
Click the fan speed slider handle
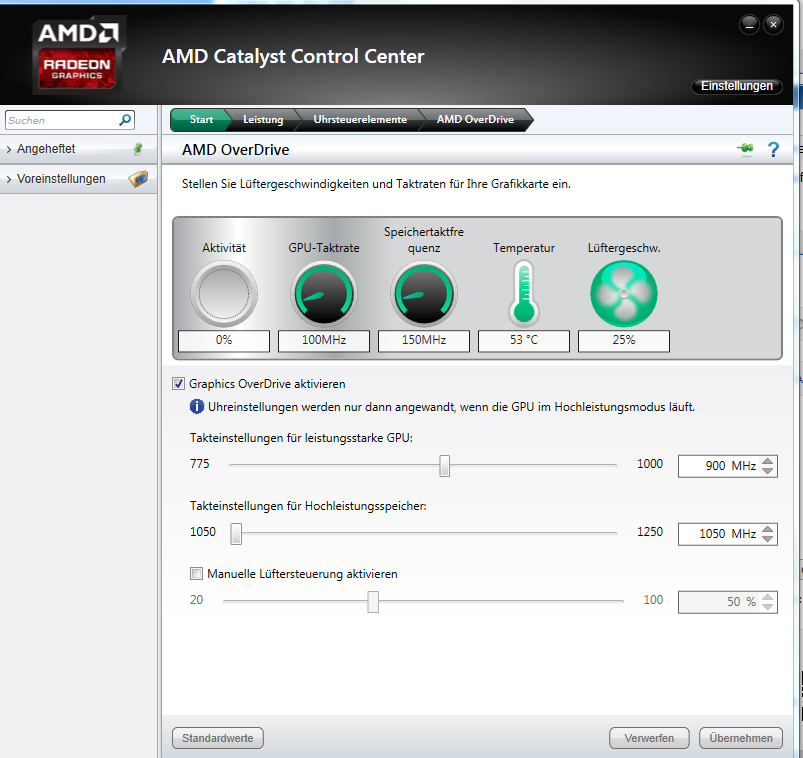pos(373,602)
